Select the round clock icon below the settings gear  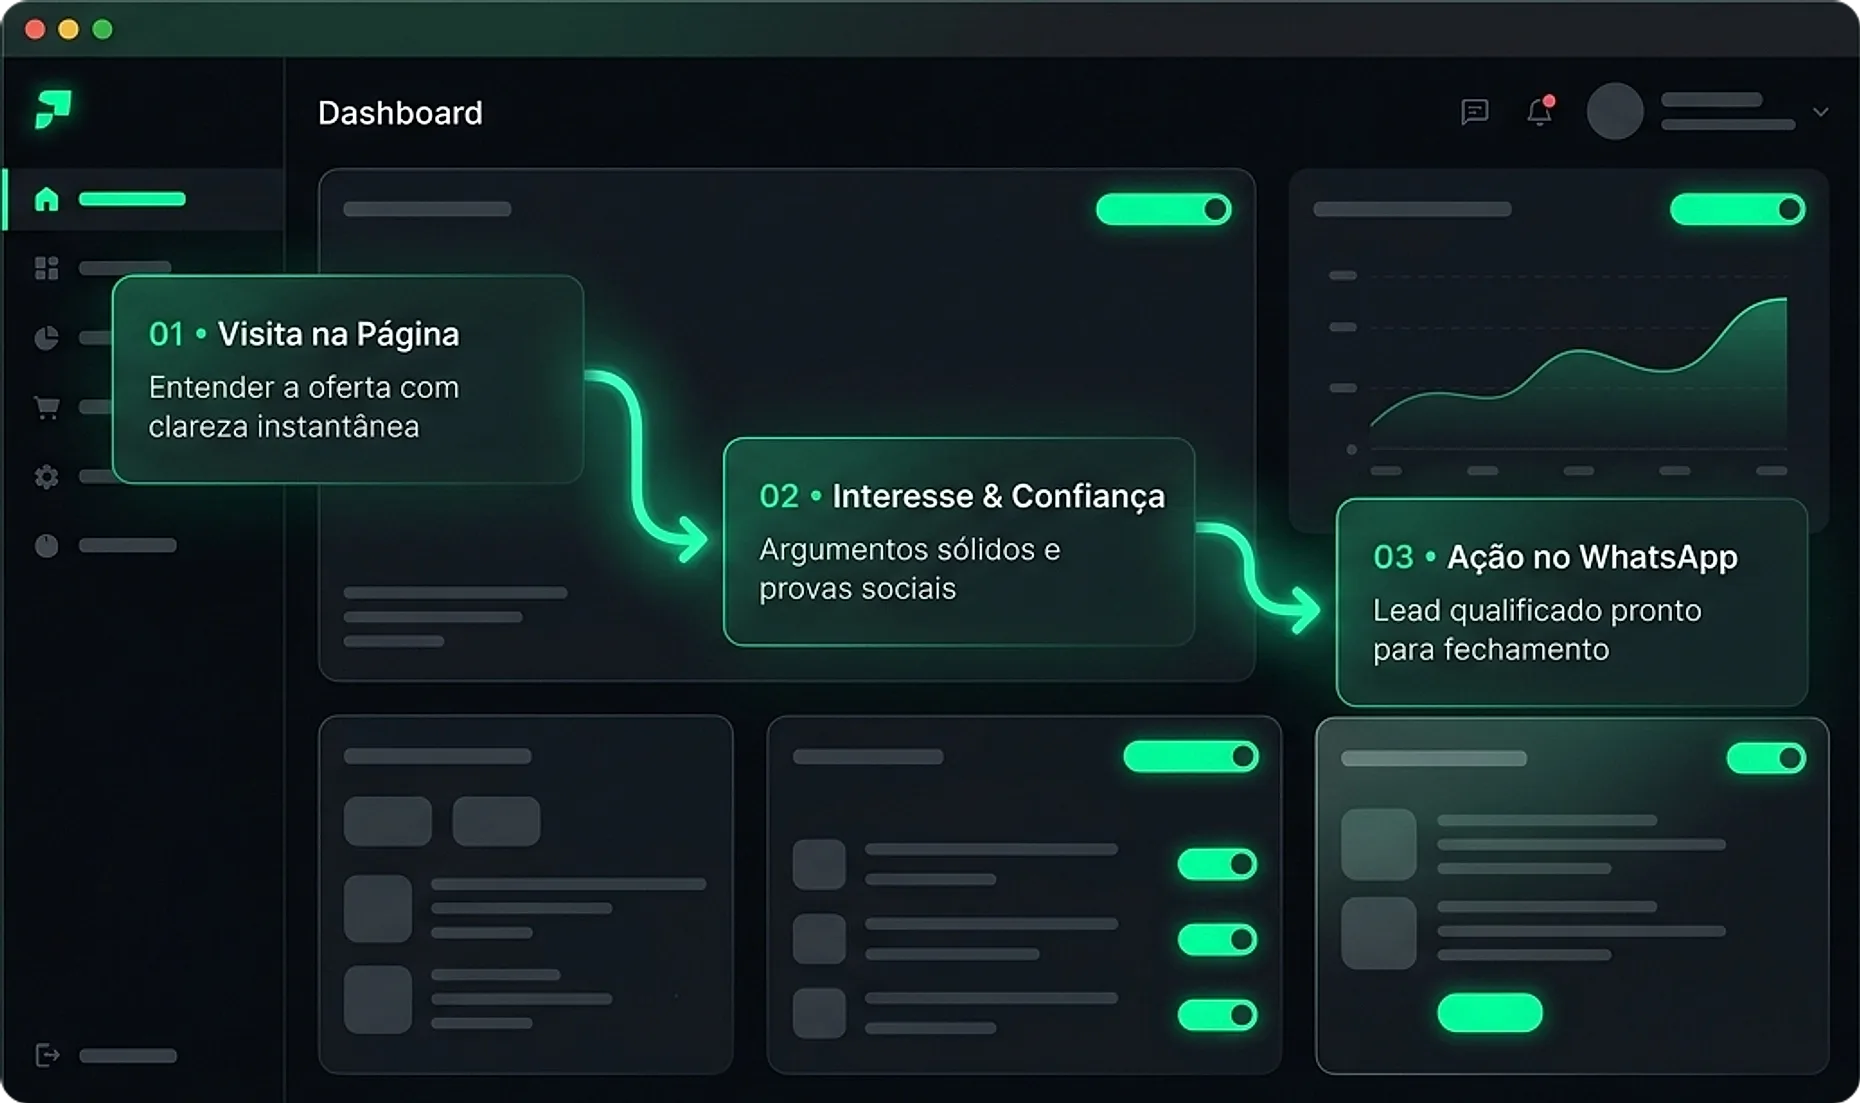tap(47, 545)
